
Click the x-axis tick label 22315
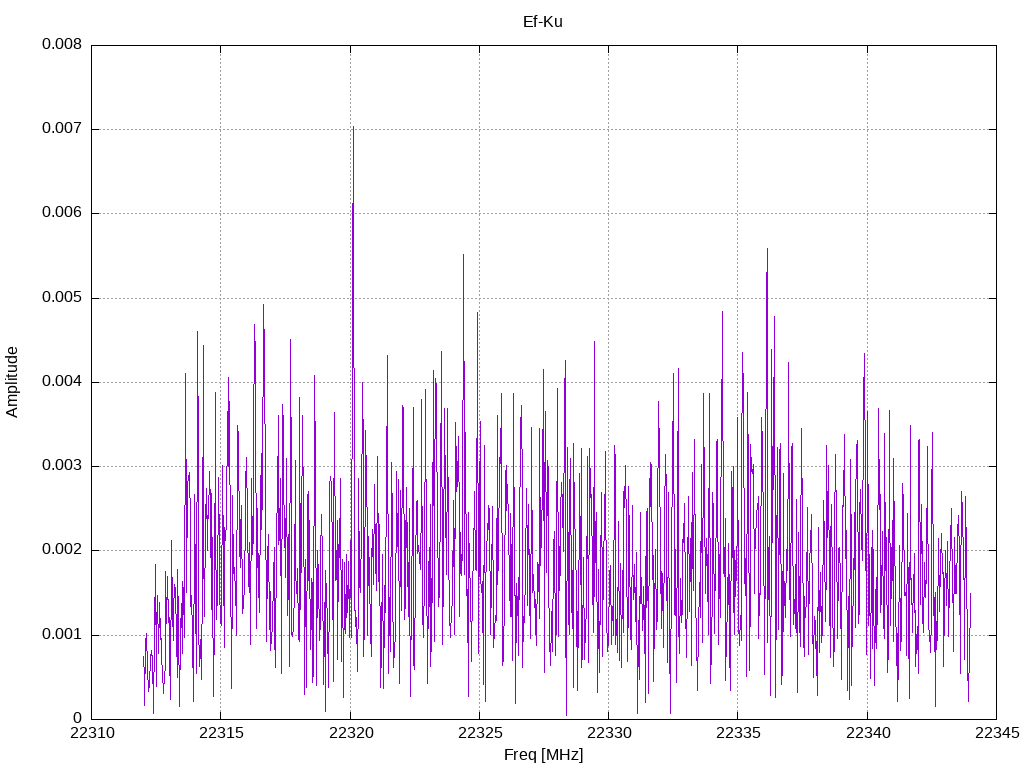point(221,733)
